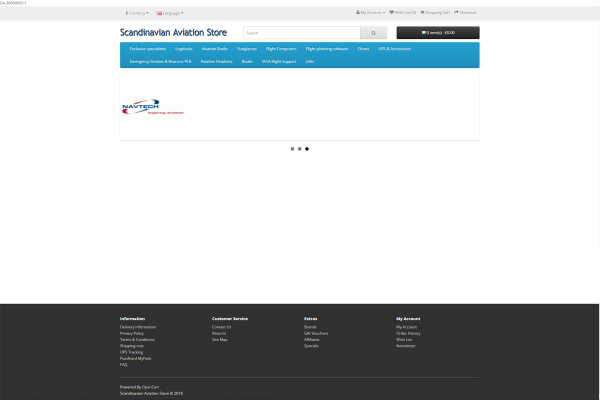Viewport: 600px width, 400px height.
Task: Select the second carousel dot
Action: 300,149
